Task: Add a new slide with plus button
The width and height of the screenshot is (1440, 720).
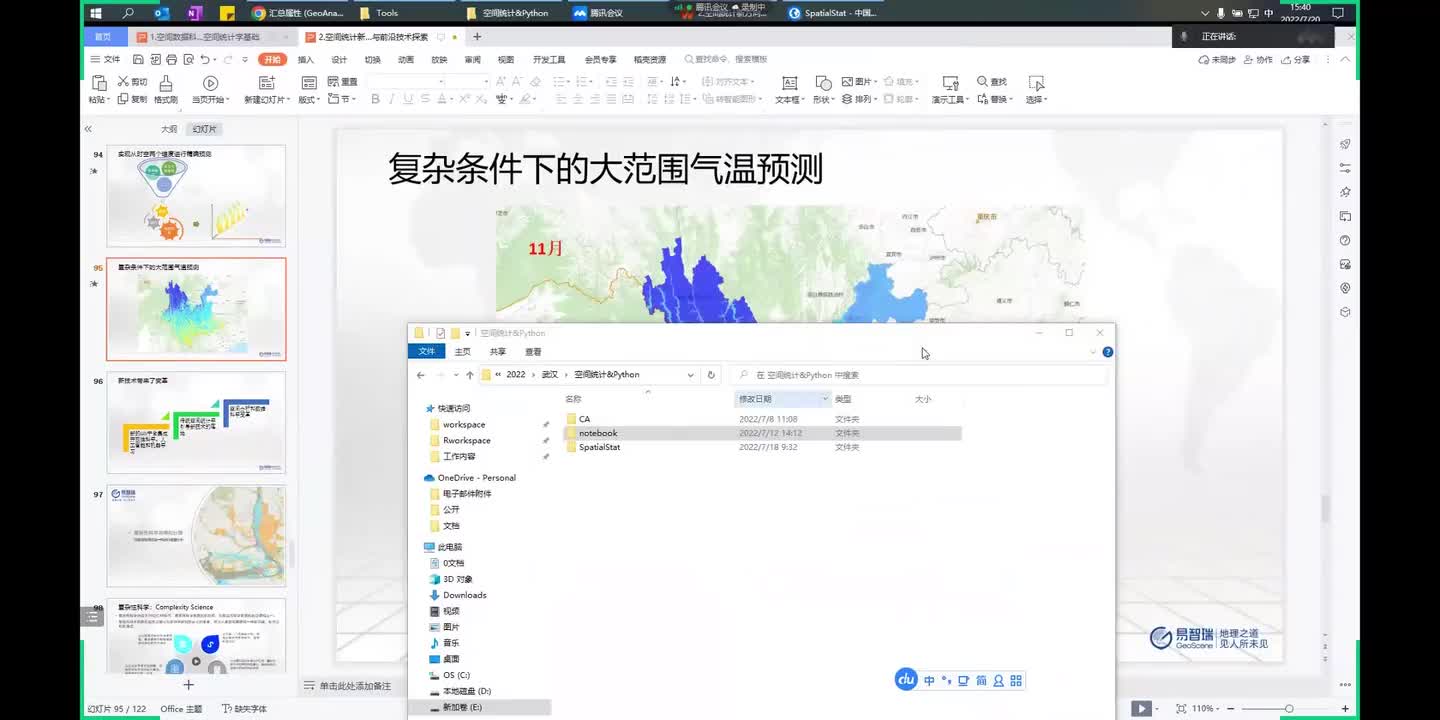Action: [x=188, y=685]
